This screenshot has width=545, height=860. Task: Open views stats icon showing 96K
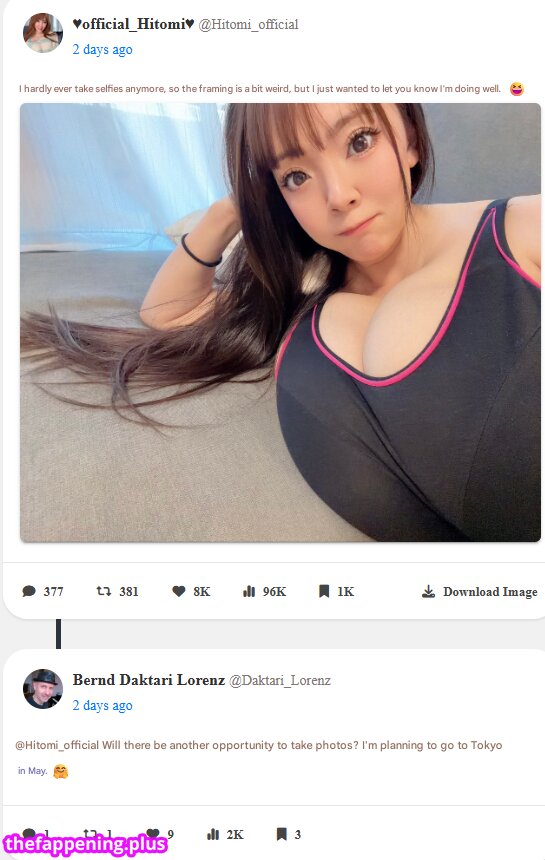click(249, 591)
